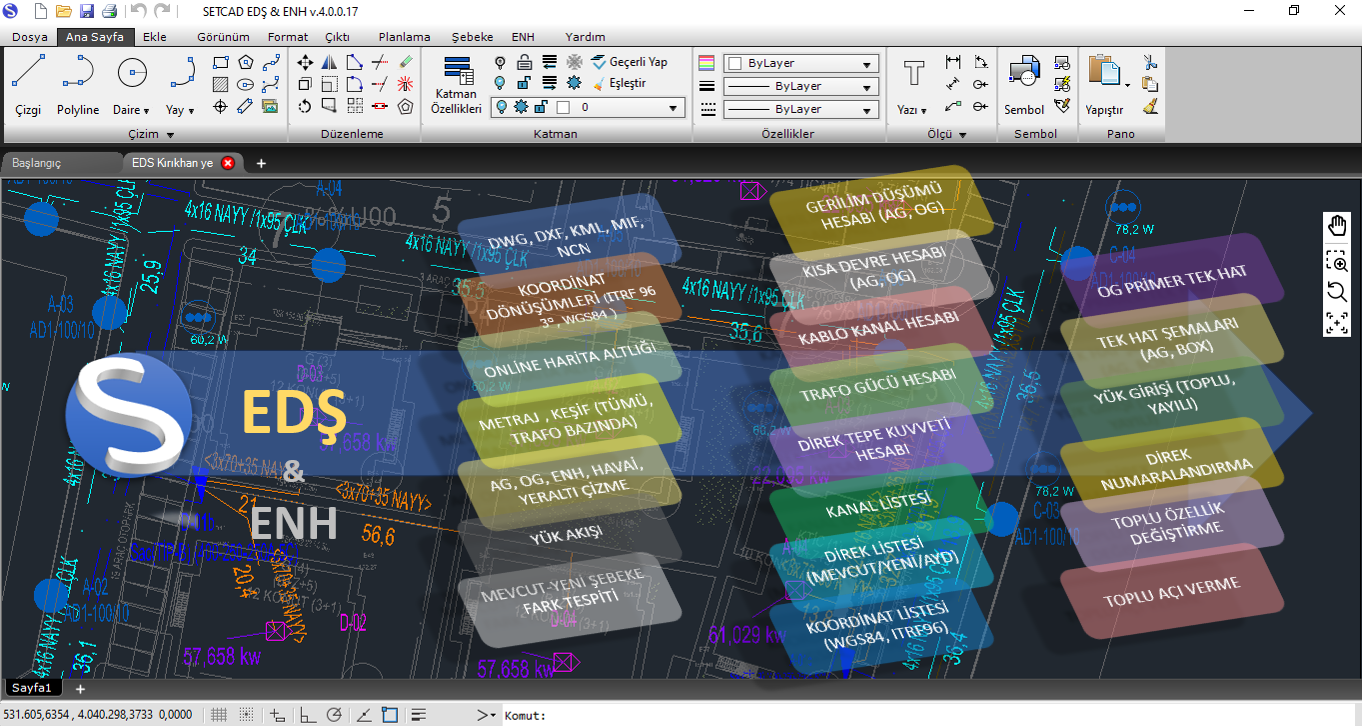Open the linetype ByLayer bottom dropdown
1362x726 pixels.
click(x=801, y=109)
